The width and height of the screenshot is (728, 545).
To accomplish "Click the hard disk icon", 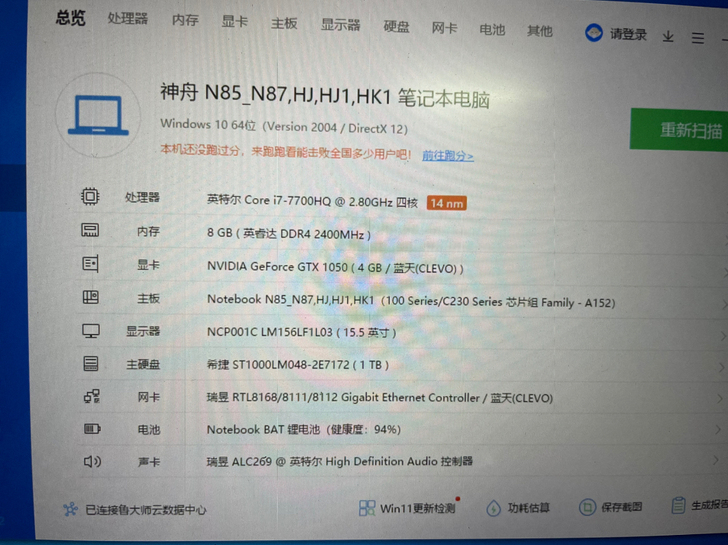I will pos(91,363).
